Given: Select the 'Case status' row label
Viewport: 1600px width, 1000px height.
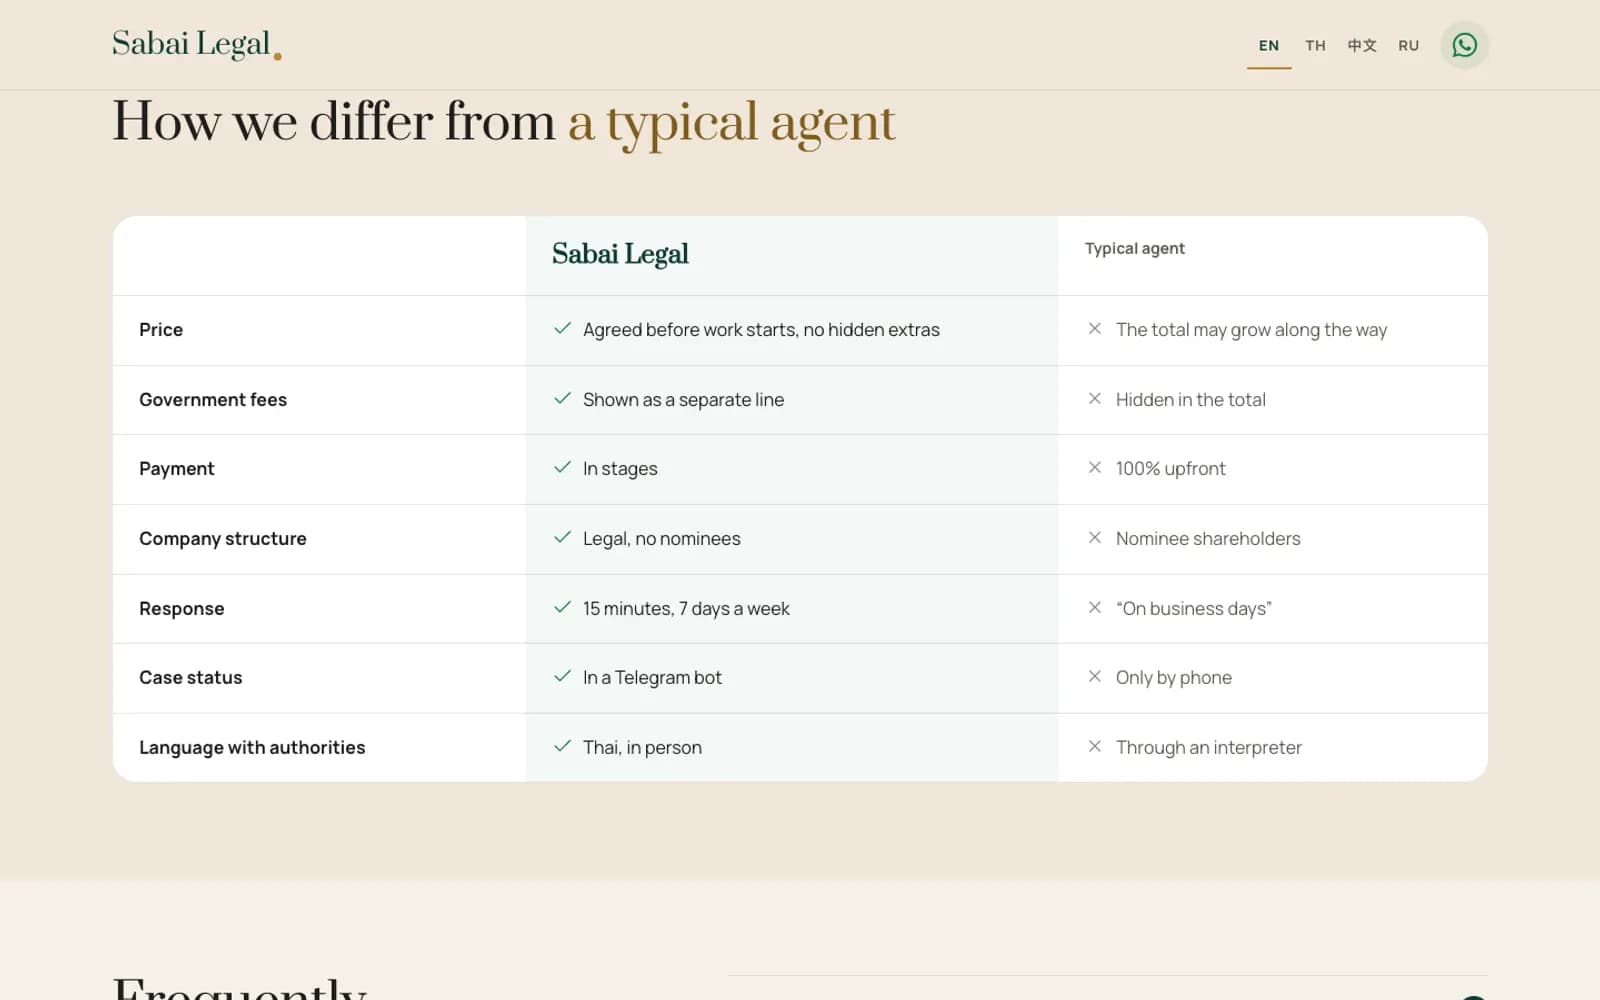Looking at the screenshot, I should click(191, 678).
